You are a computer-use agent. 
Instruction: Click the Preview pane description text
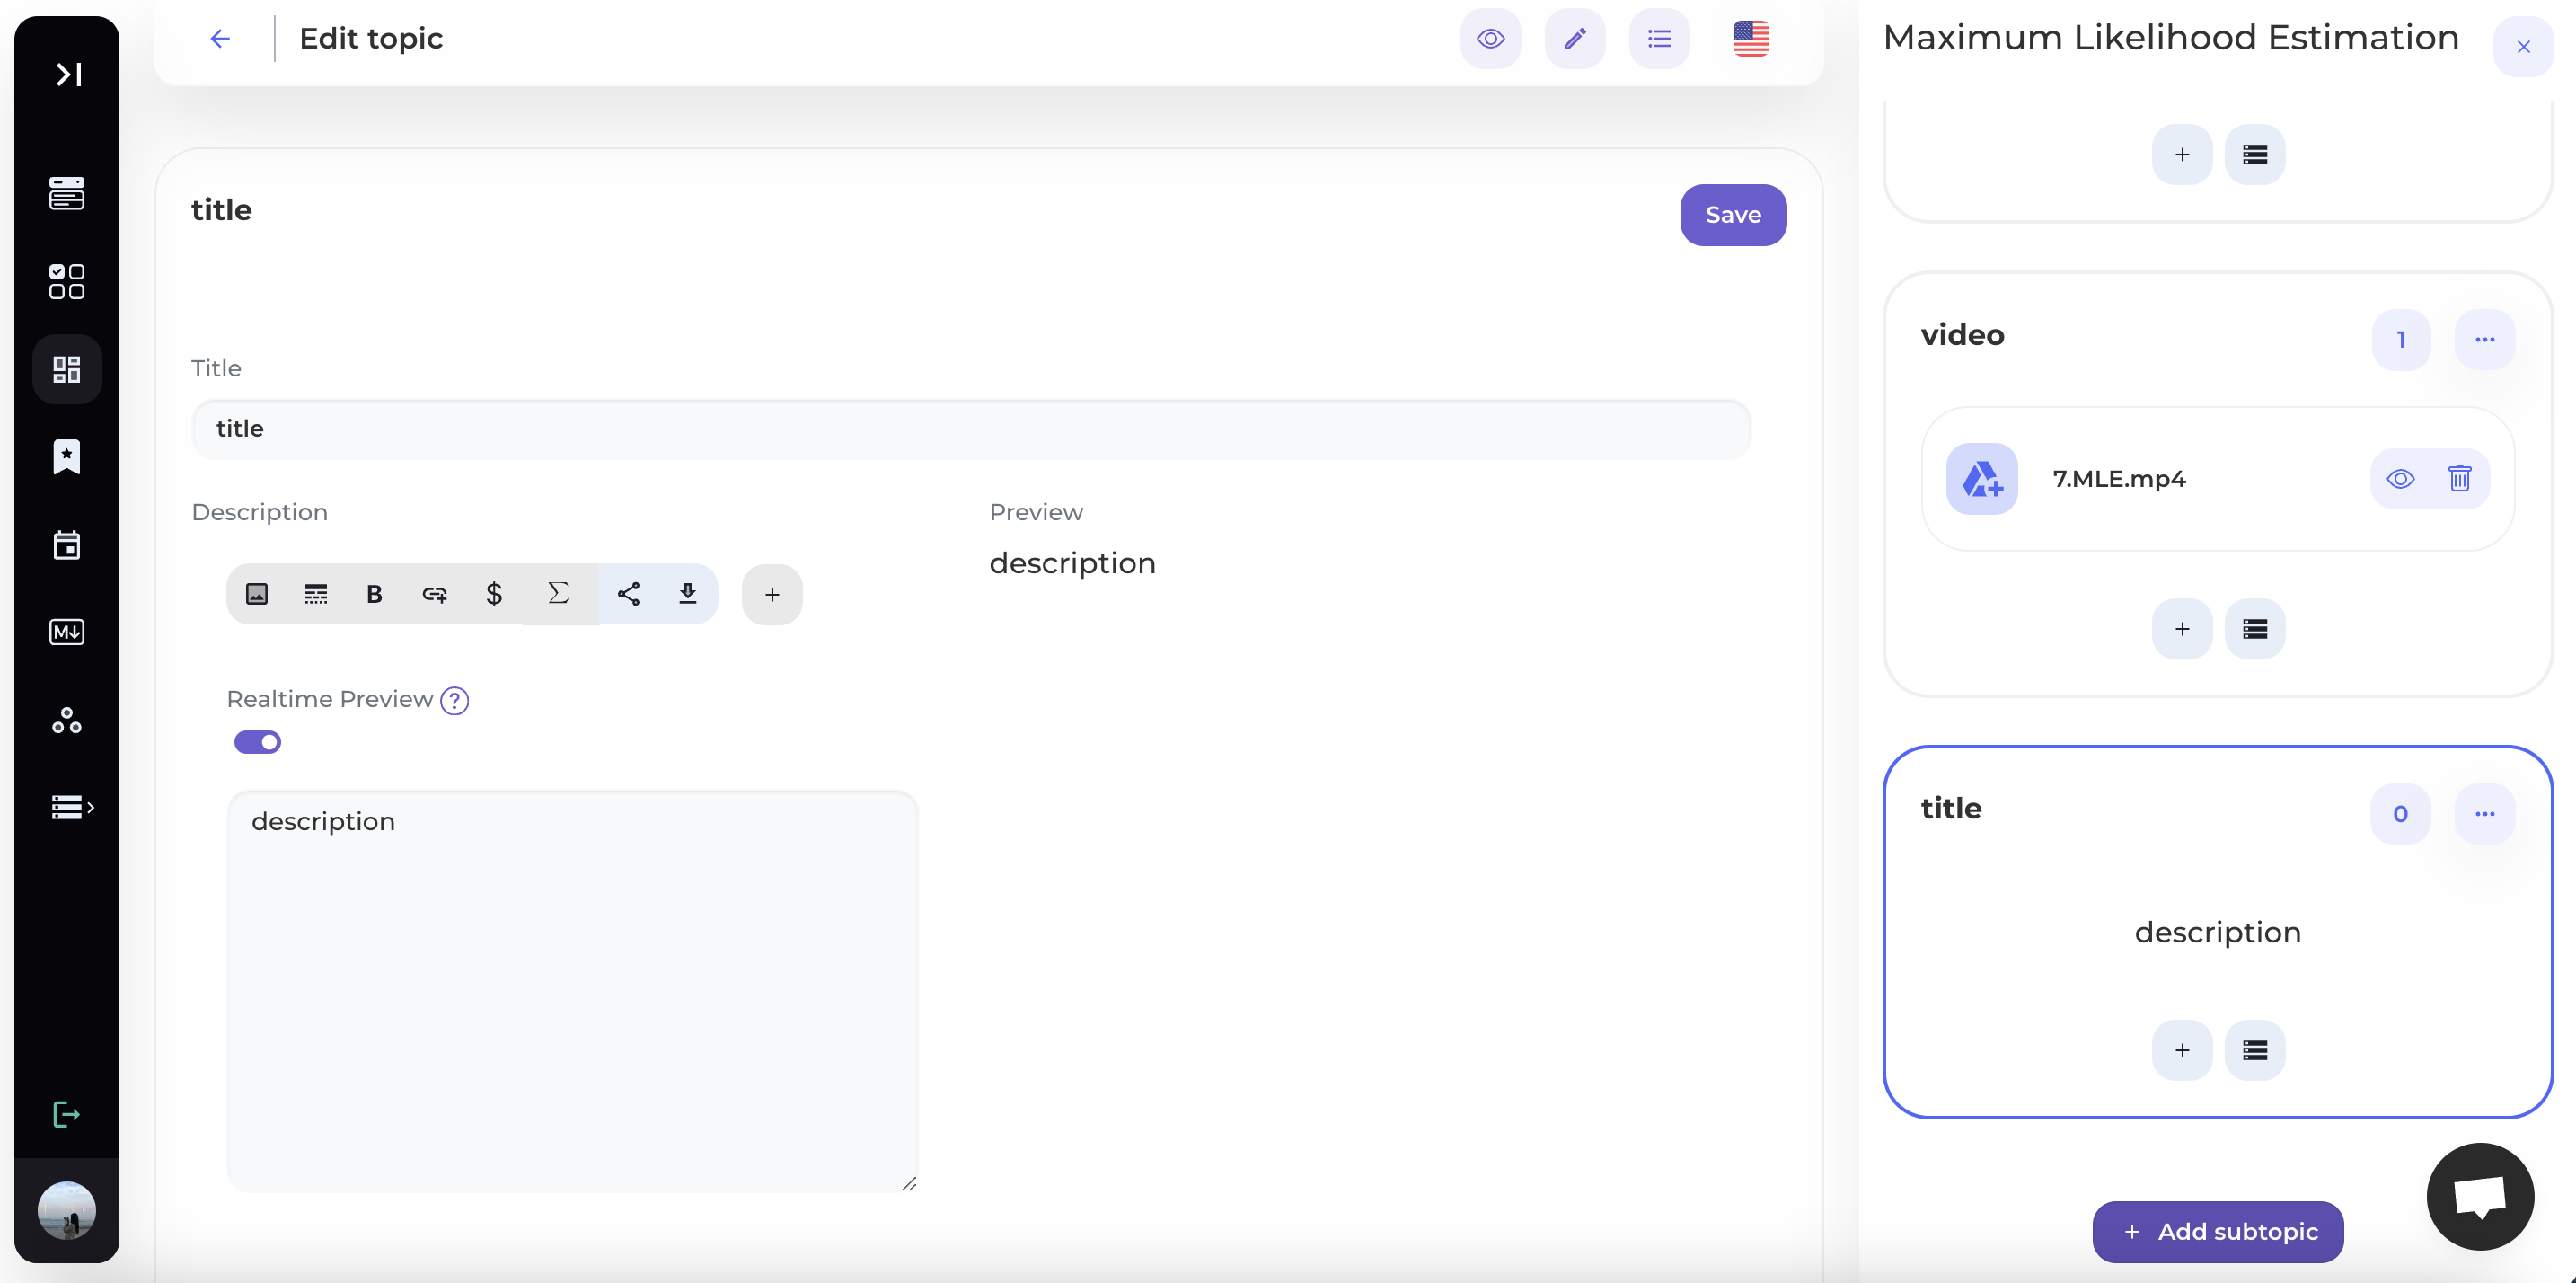pyautogui.click(x=1072, y=564)
